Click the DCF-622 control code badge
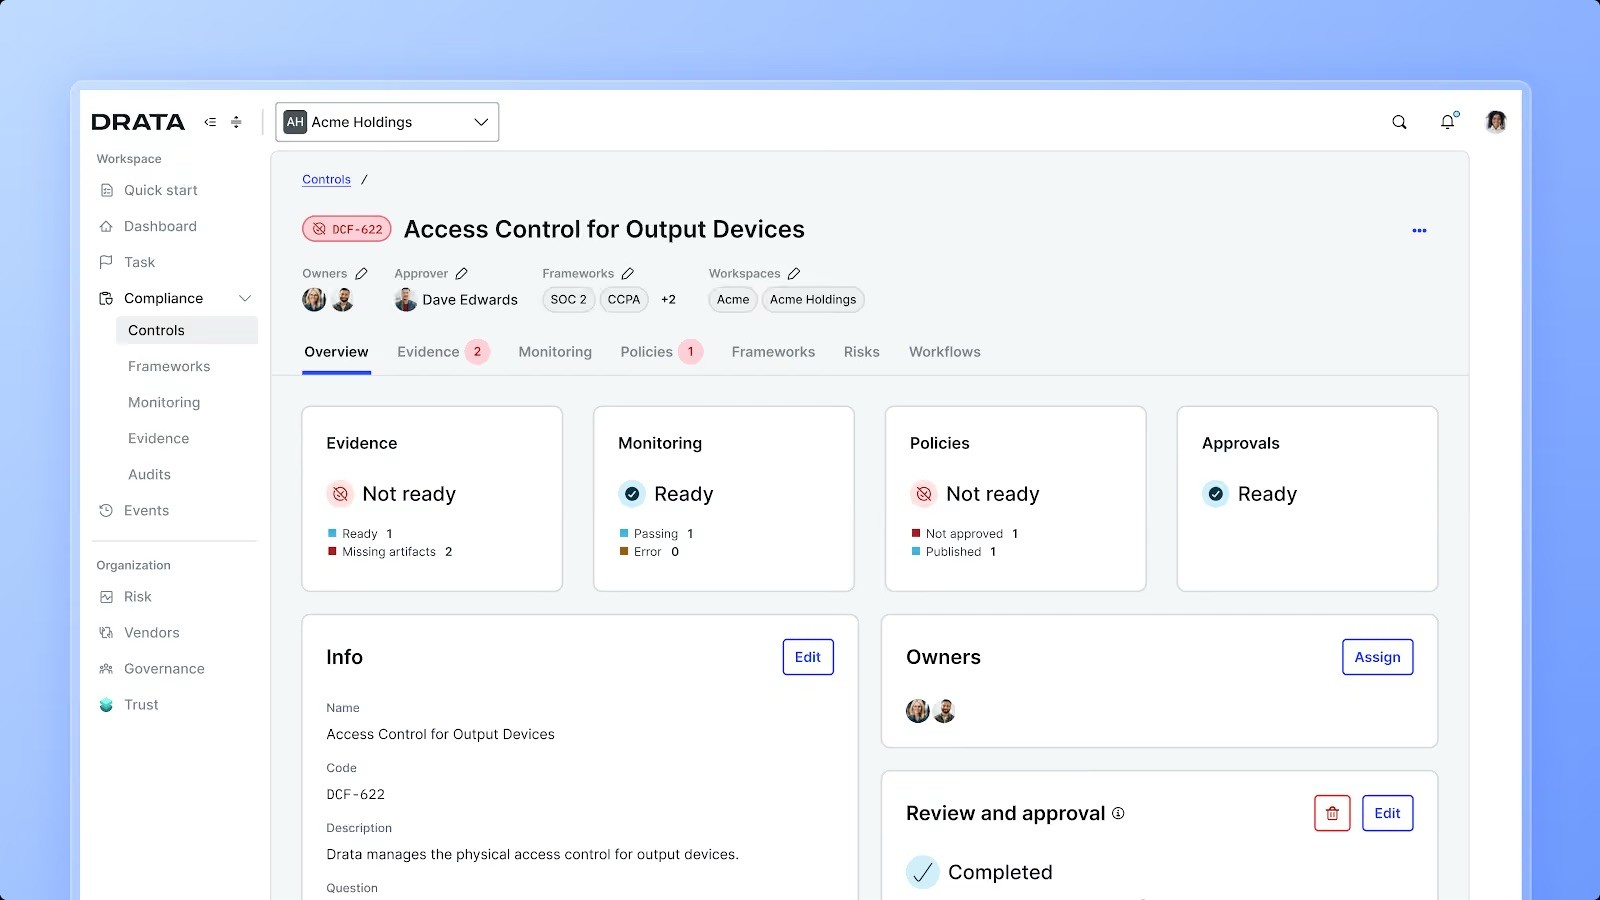The width and height of the screenshot is (1600, 900). 347,229
